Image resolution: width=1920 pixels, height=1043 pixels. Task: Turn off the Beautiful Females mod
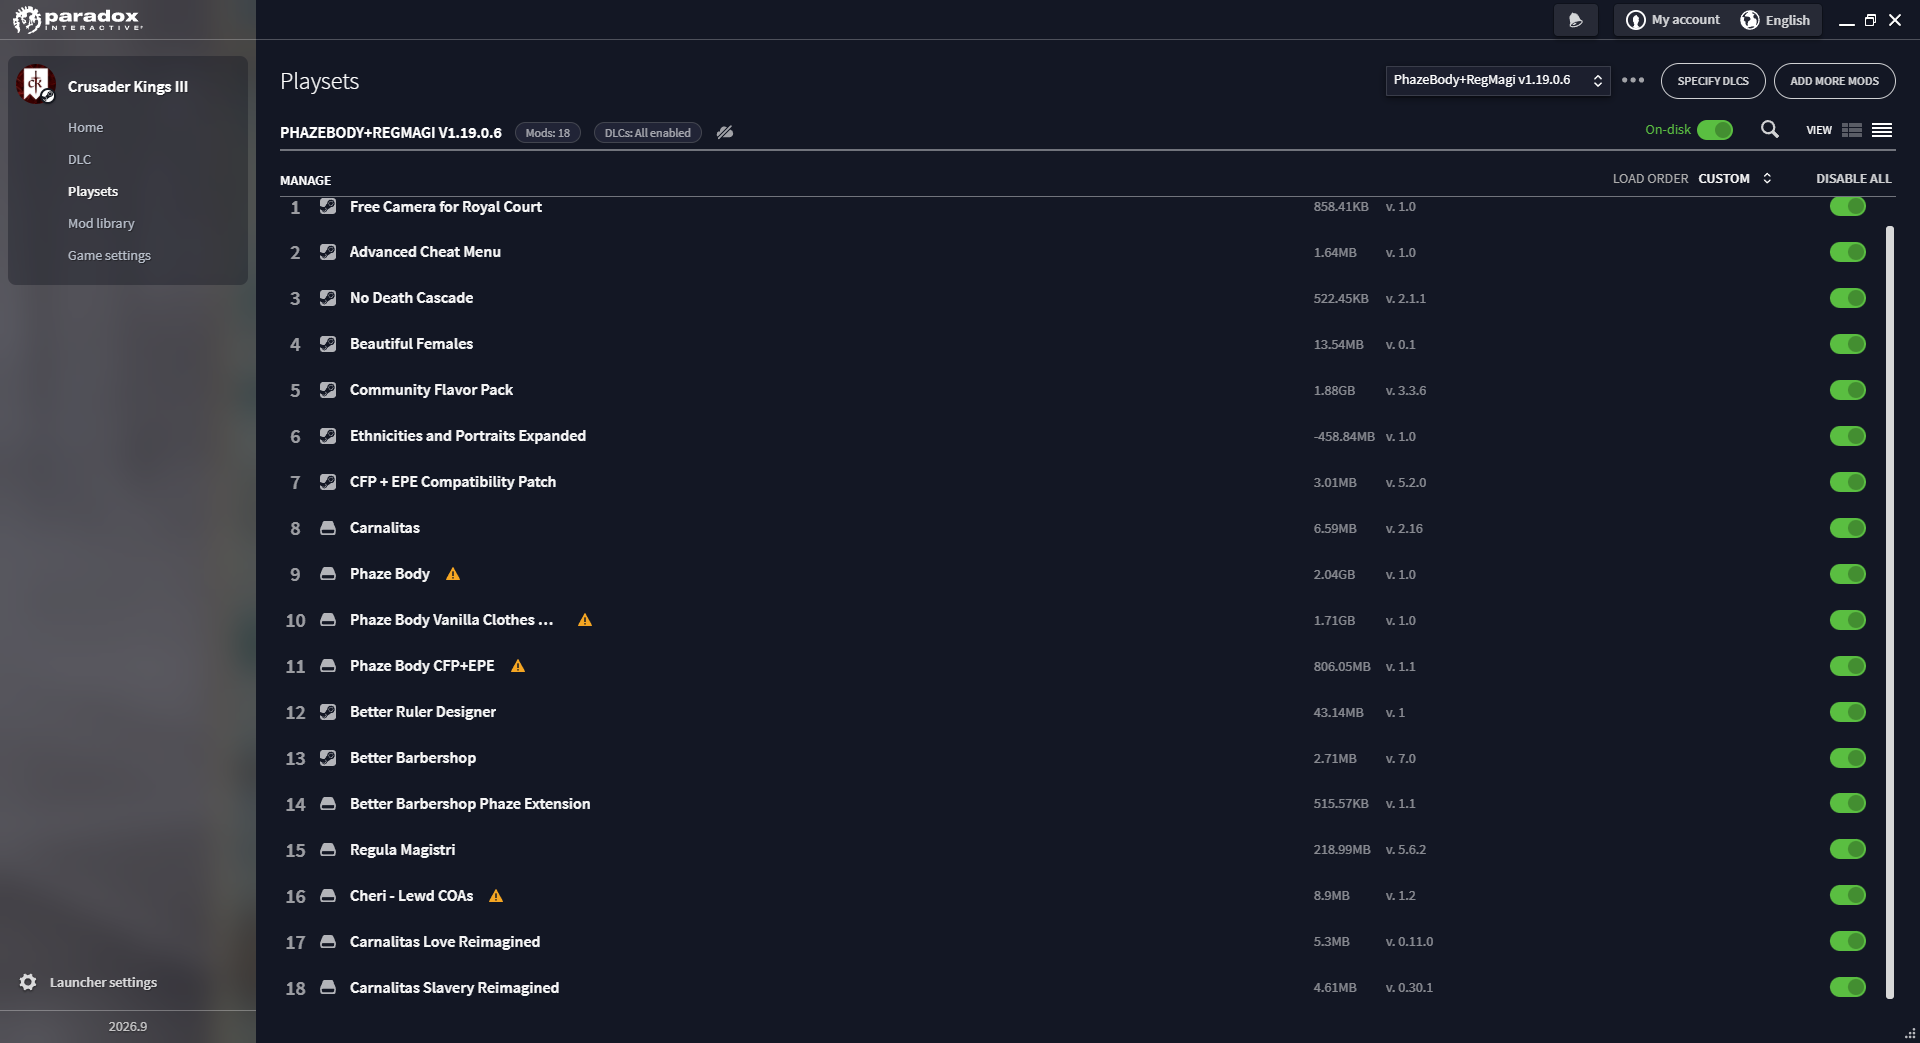point(1848,344)
